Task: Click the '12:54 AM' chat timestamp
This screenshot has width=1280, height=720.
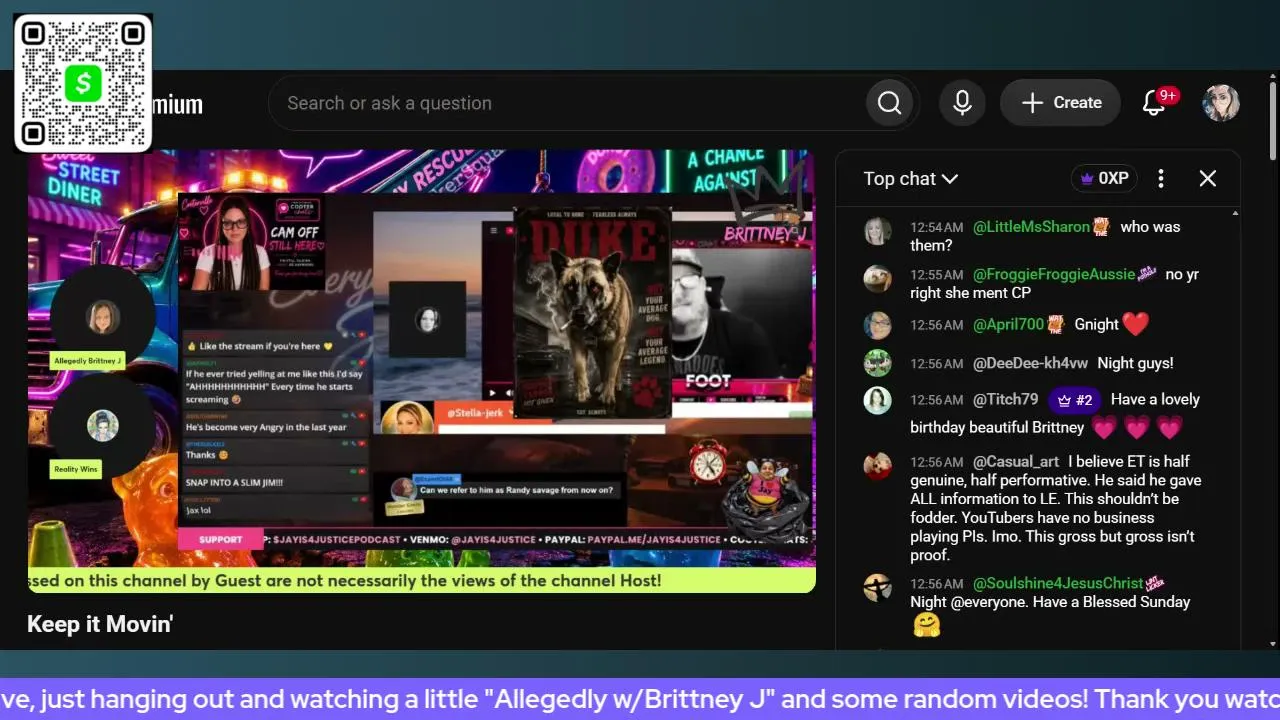Action: [937, 228]
